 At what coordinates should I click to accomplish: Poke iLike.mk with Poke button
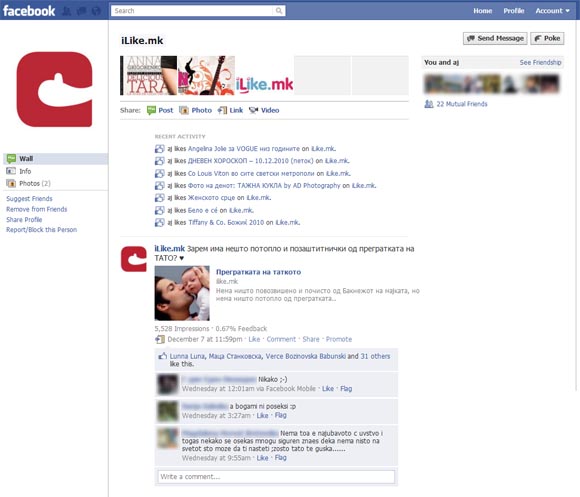(x=547, y=38)
